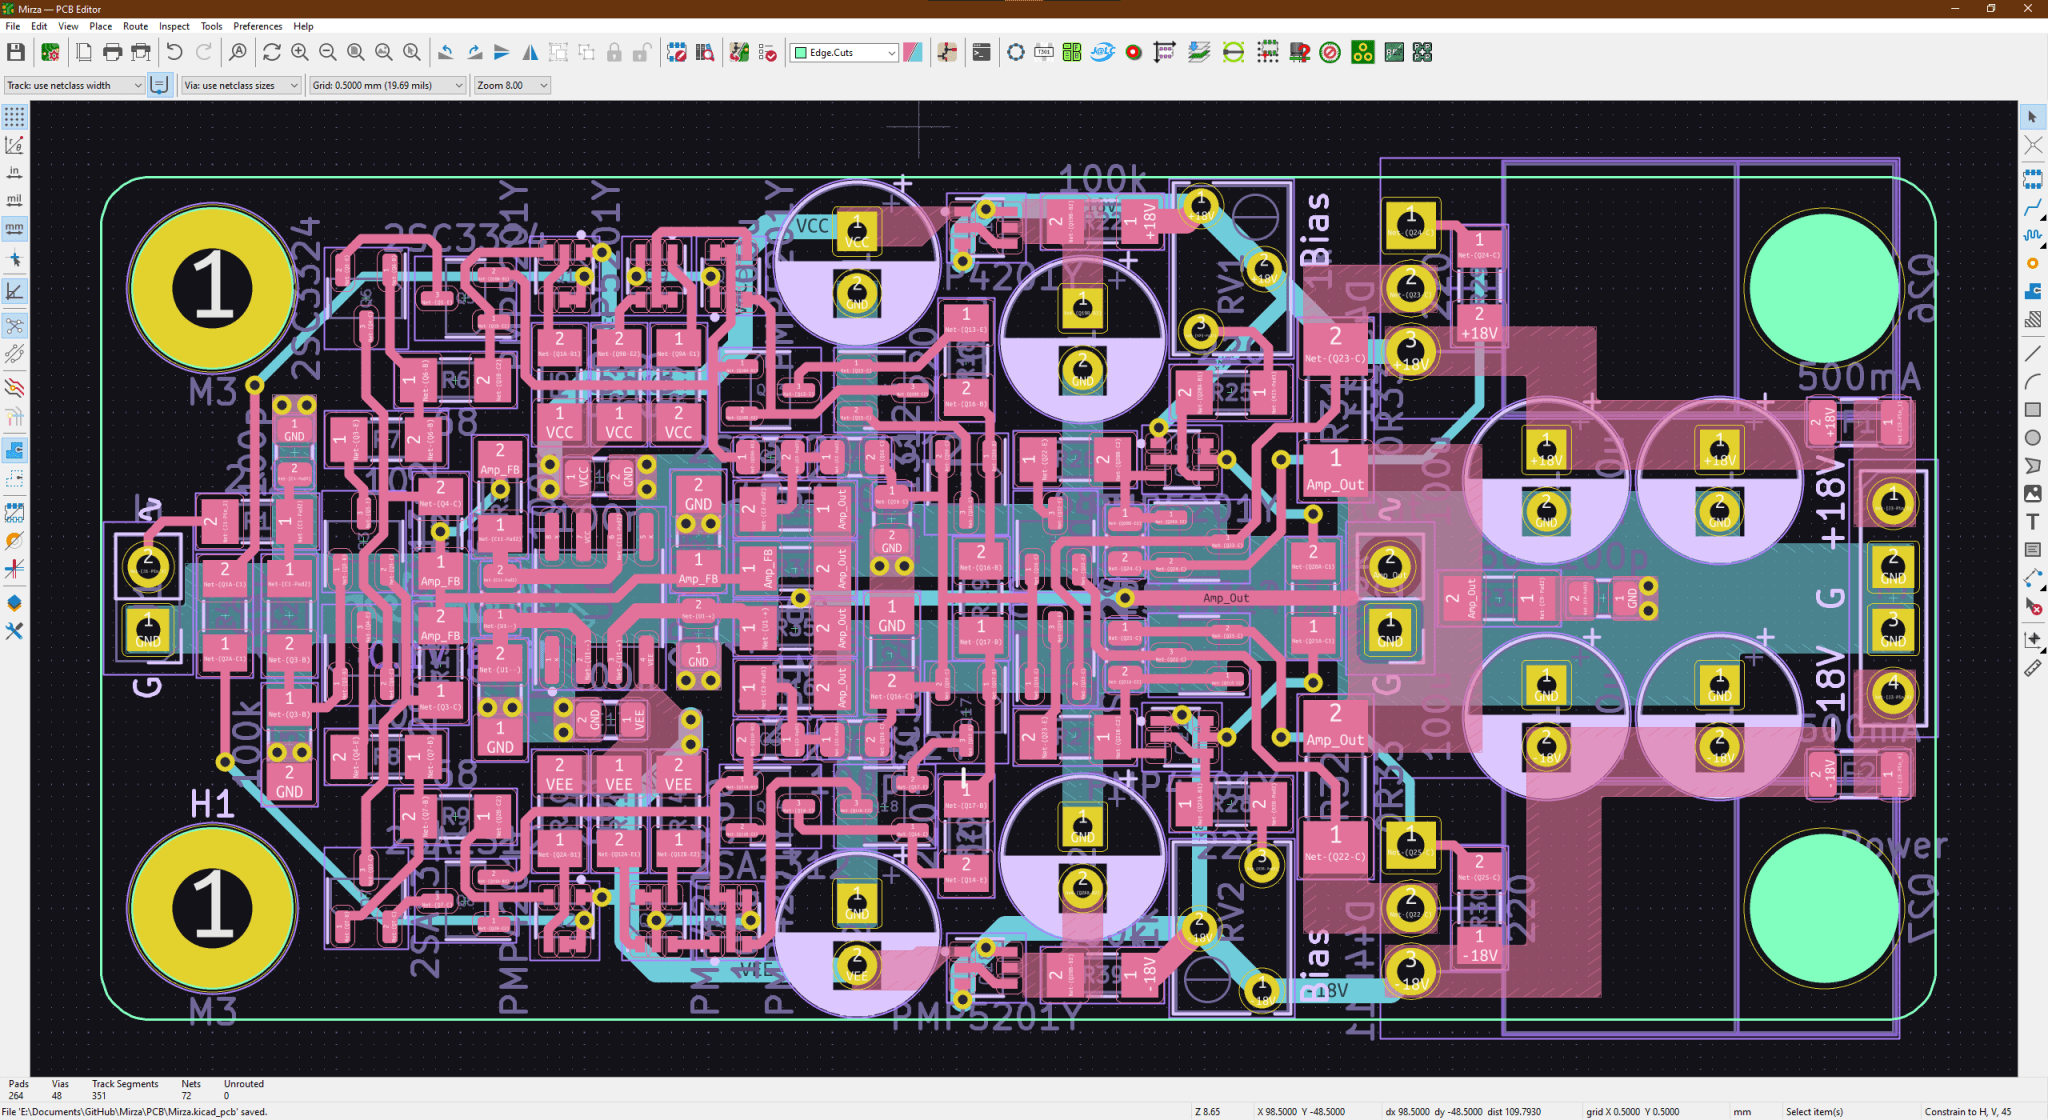
Task: Select the Measure tool ruler icon
Action: 2032,668
